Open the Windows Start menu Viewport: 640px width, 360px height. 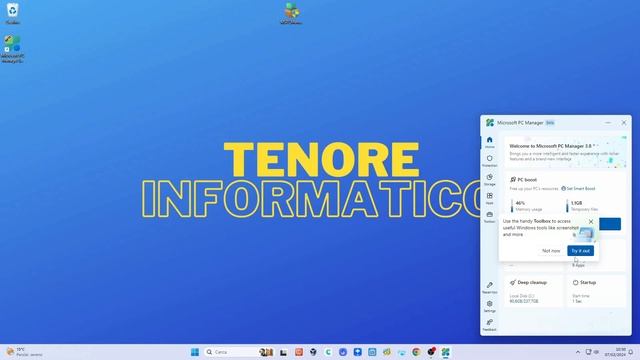195,352
